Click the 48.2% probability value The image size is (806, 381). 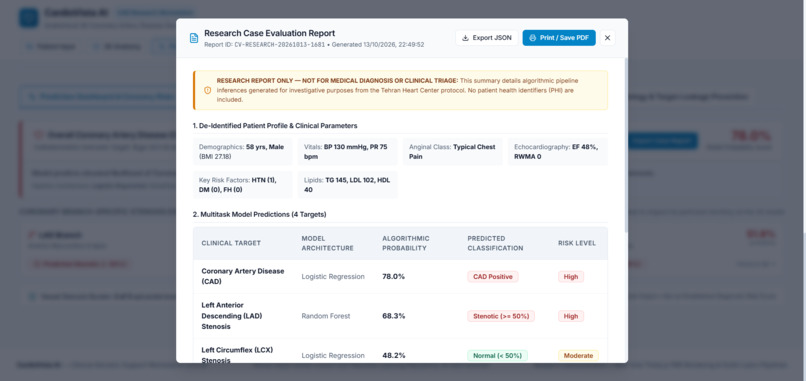(x=393, y=355)
